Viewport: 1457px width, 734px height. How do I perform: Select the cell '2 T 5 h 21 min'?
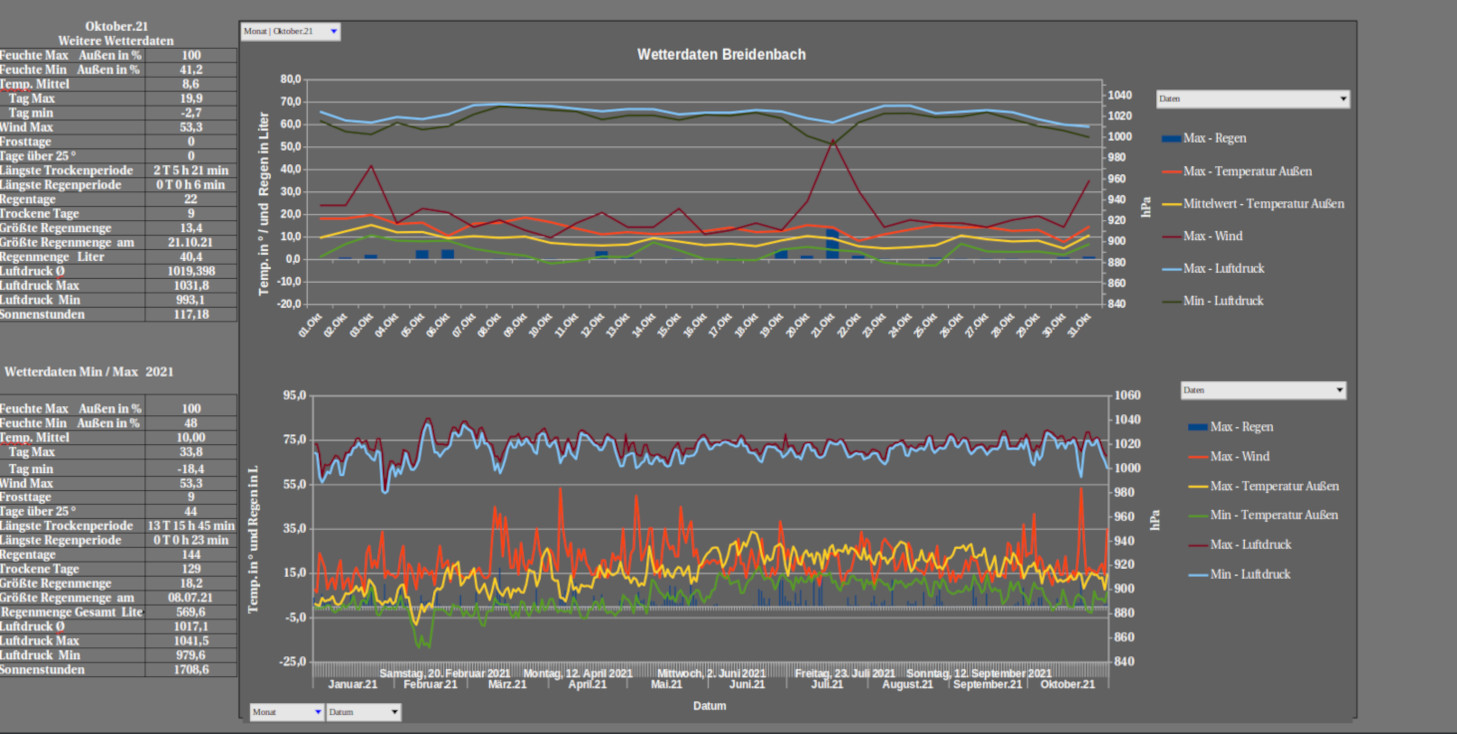[x=191, y=171]
